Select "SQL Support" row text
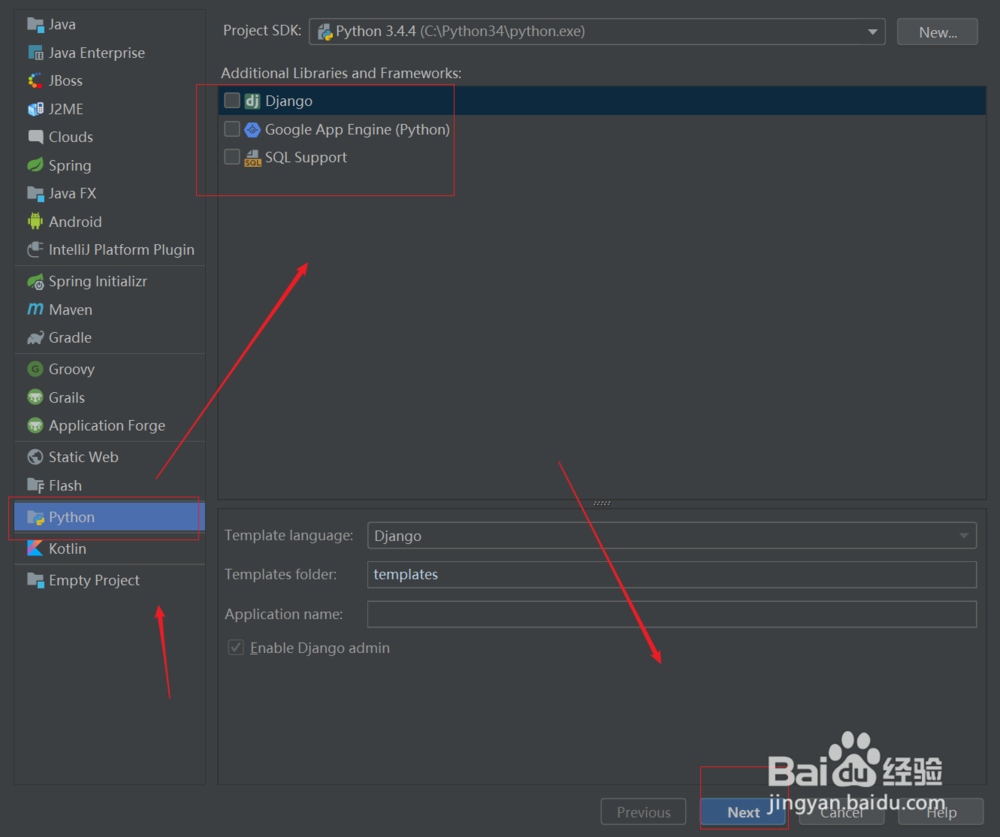The width and height of the screenshot is (1000, 837). click(x=306, y=158)
